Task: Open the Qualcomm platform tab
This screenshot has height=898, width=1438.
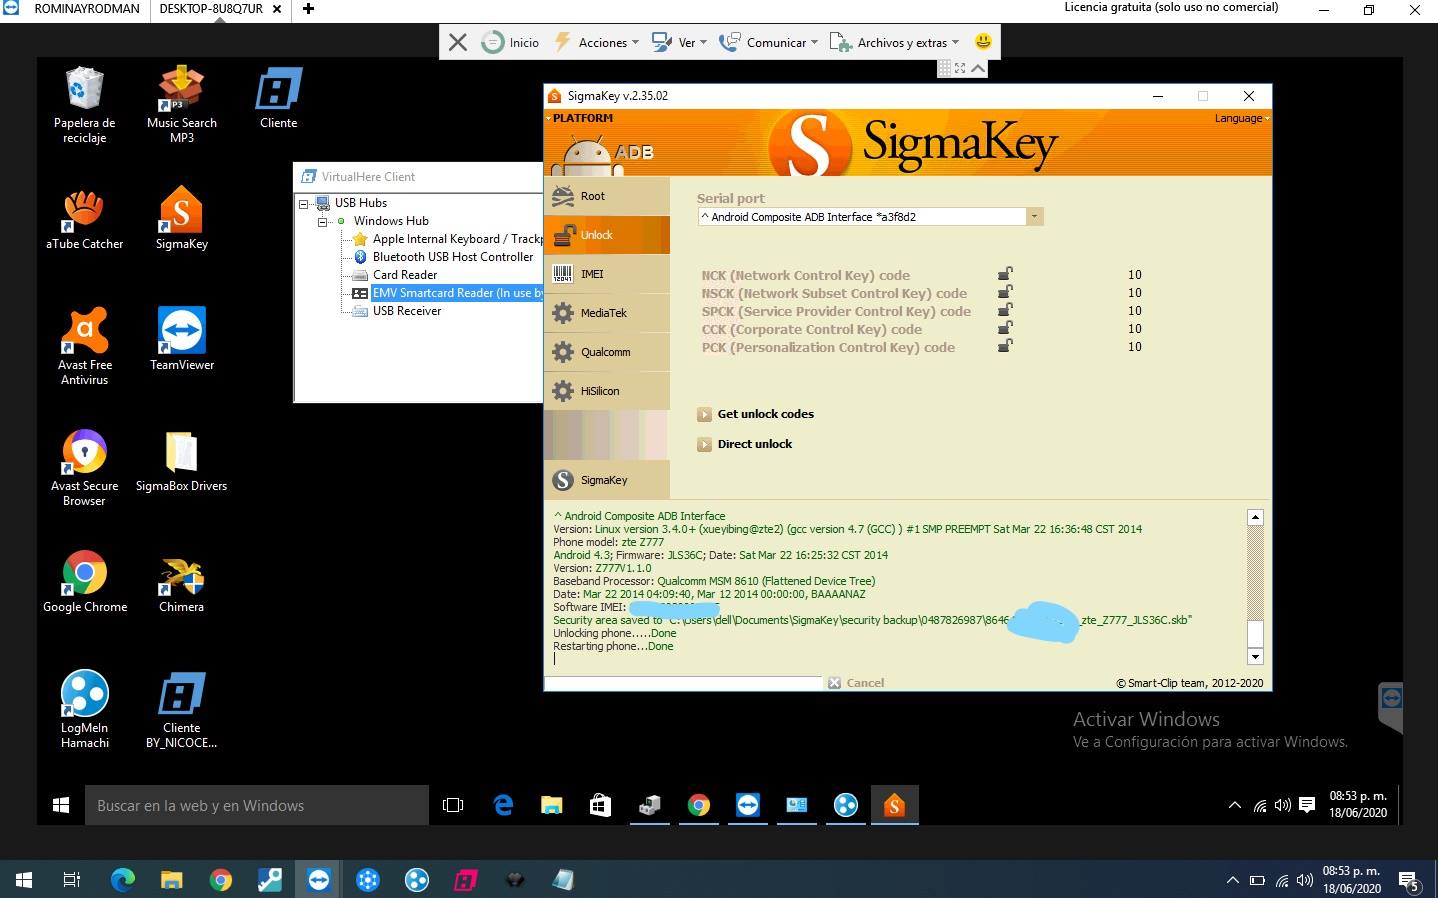Action: click(607, 352)
